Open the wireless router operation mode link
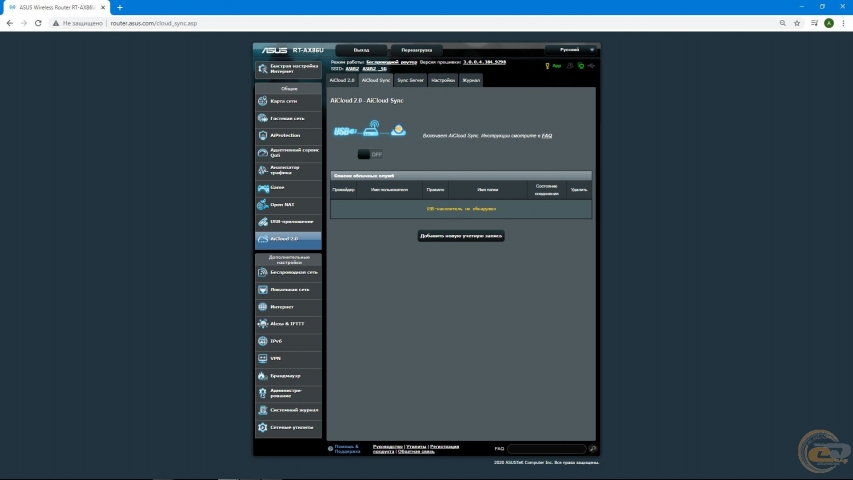 click(x=392, y=62)
